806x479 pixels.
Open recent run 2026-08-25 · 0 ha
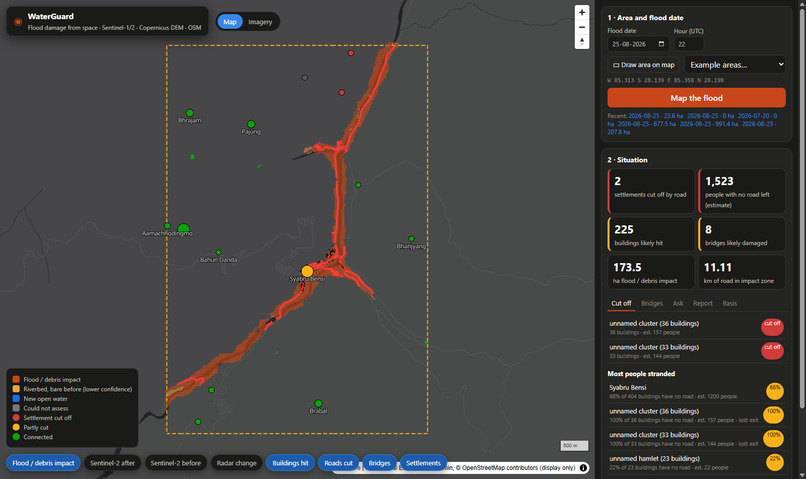pos(710,116)
